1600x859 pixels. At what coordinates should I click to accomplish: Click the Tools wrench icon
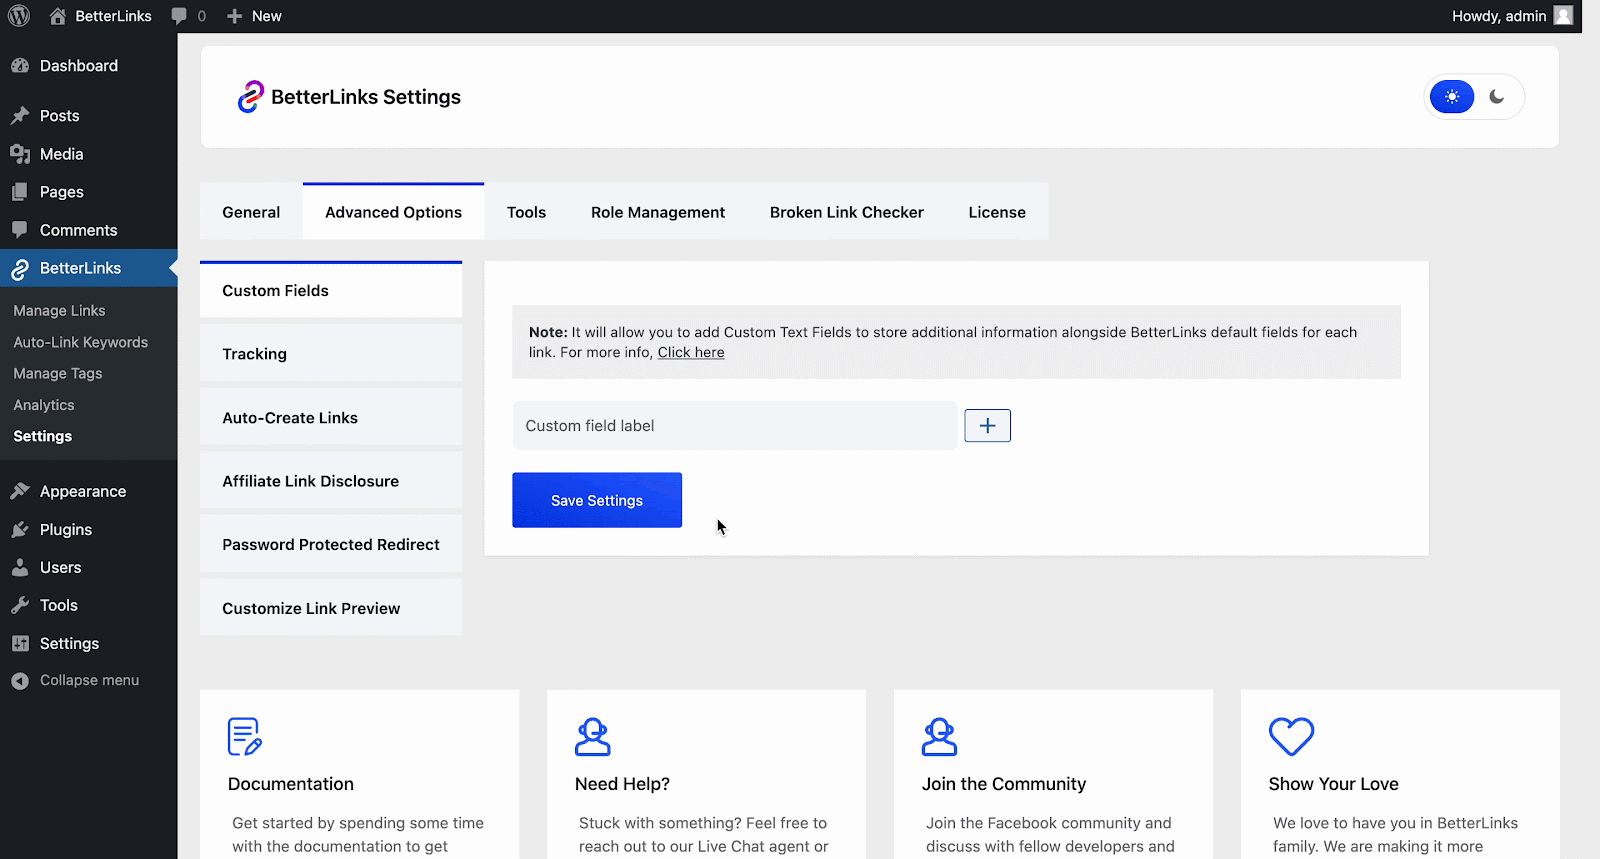point(20,605)
